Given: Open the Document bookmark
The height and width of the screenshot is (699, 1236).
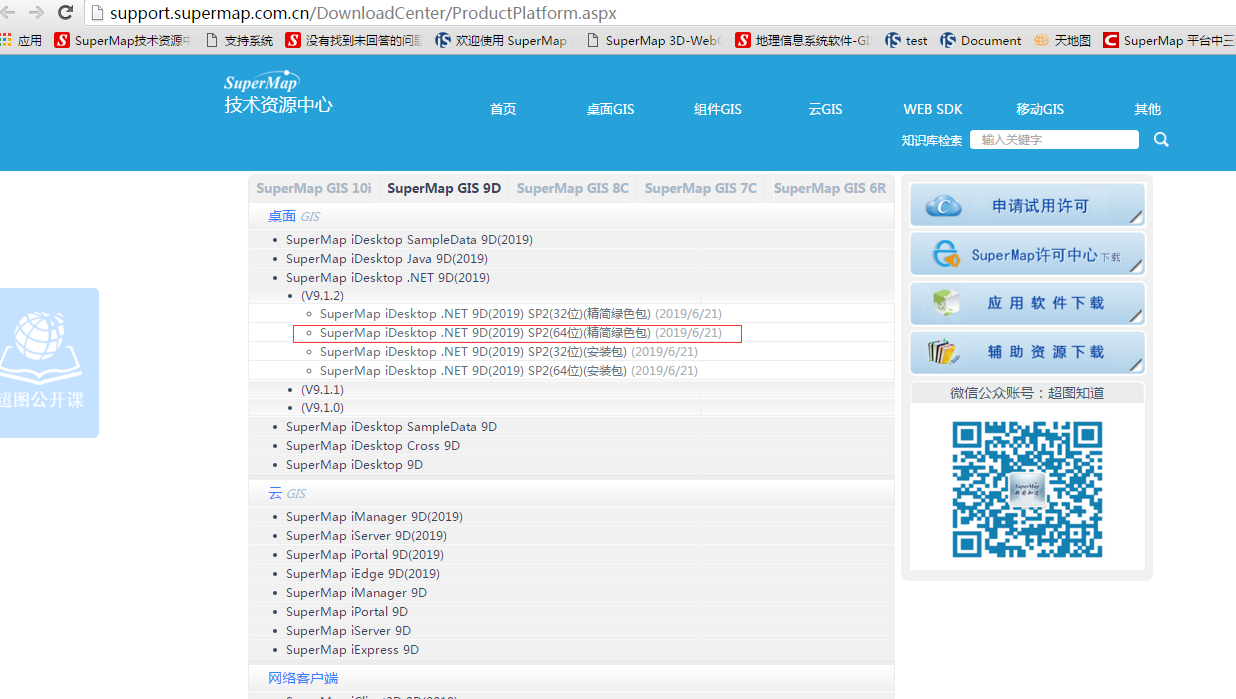Looking at the screenshot, I should [980, 41].
